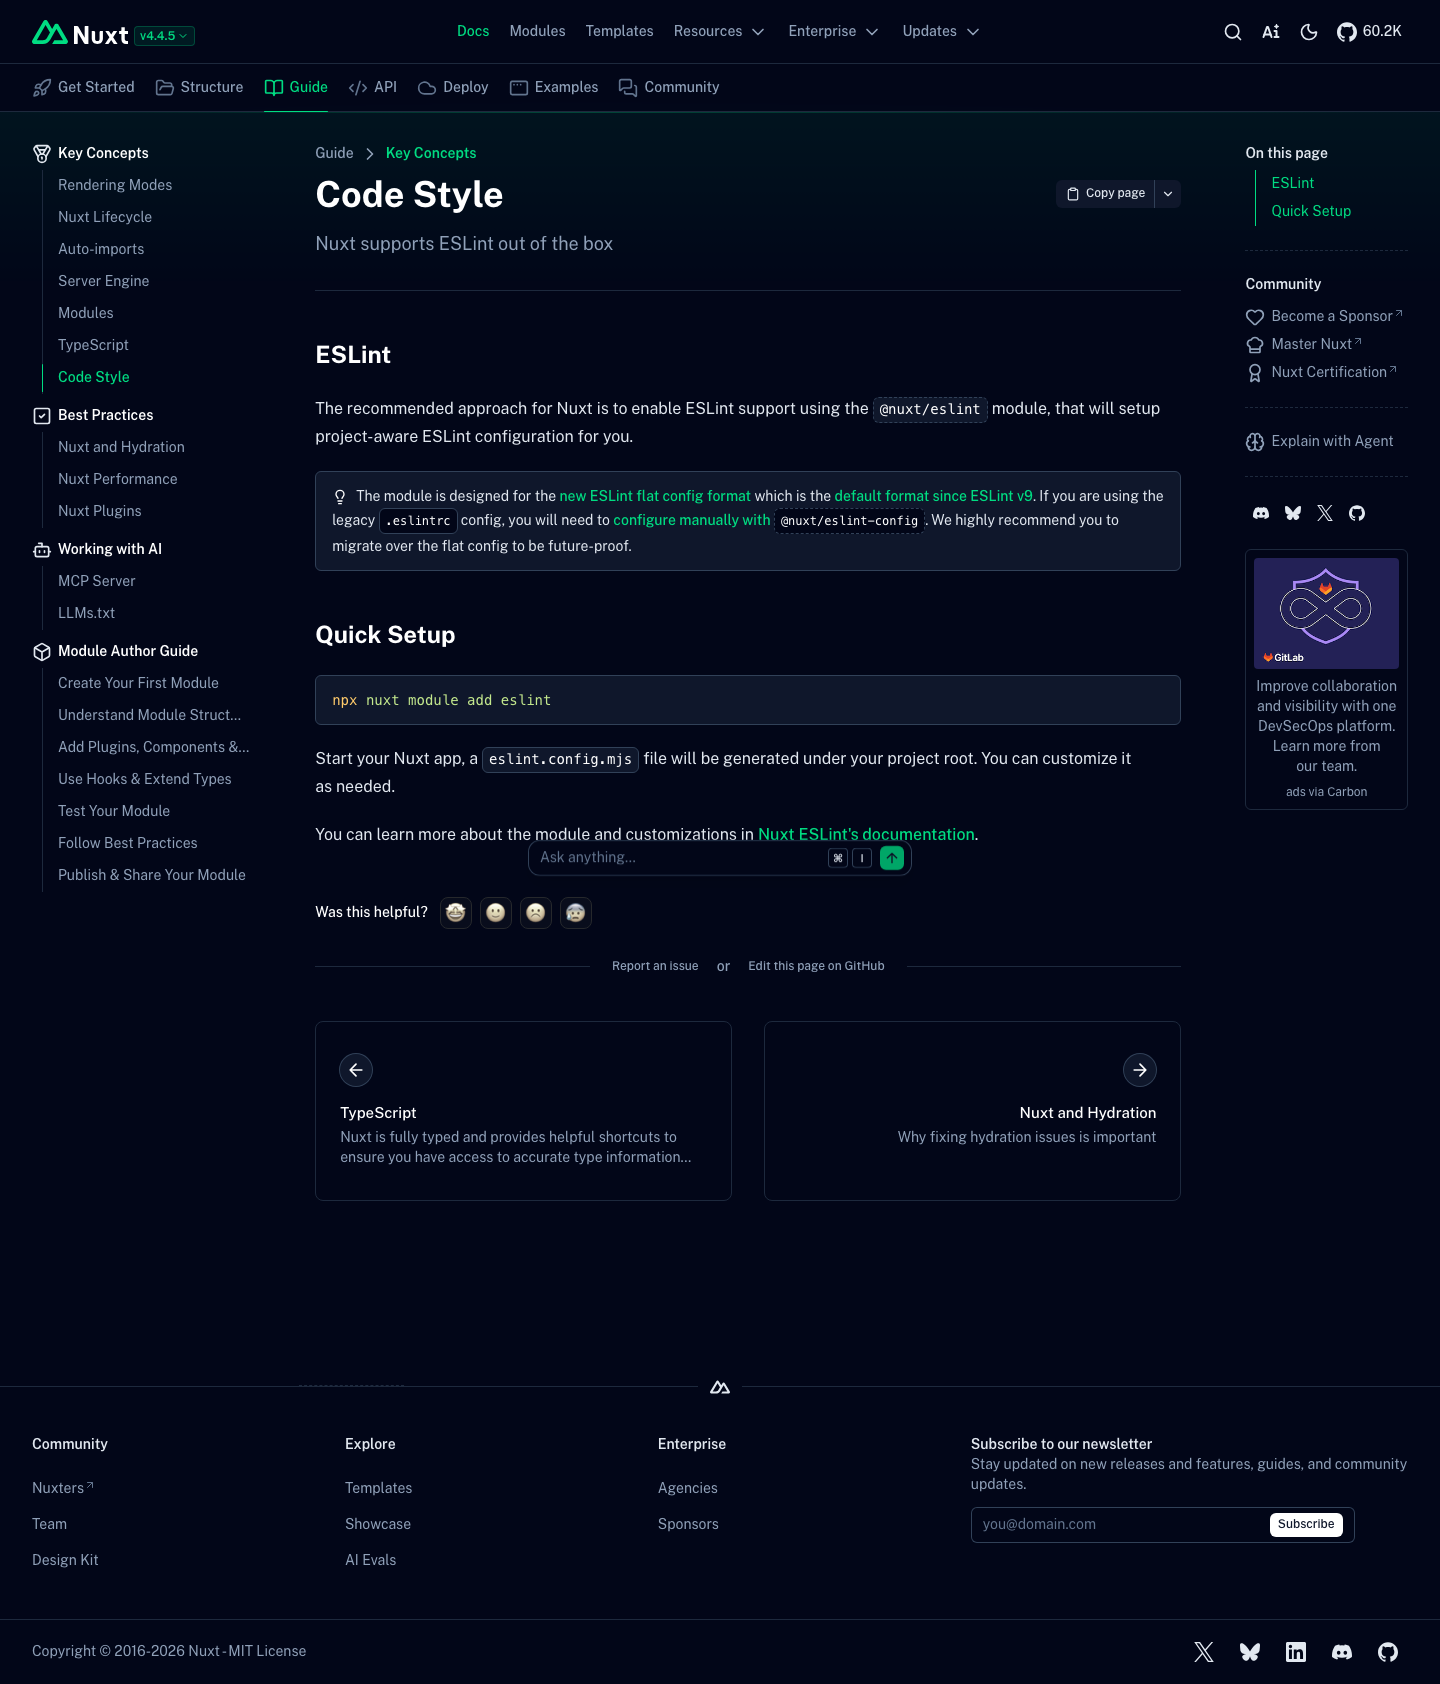This screenshot has width=1440, height=1684.
Task: Open the Bluesky icon in right sidebar
Action: point(1293,514)
